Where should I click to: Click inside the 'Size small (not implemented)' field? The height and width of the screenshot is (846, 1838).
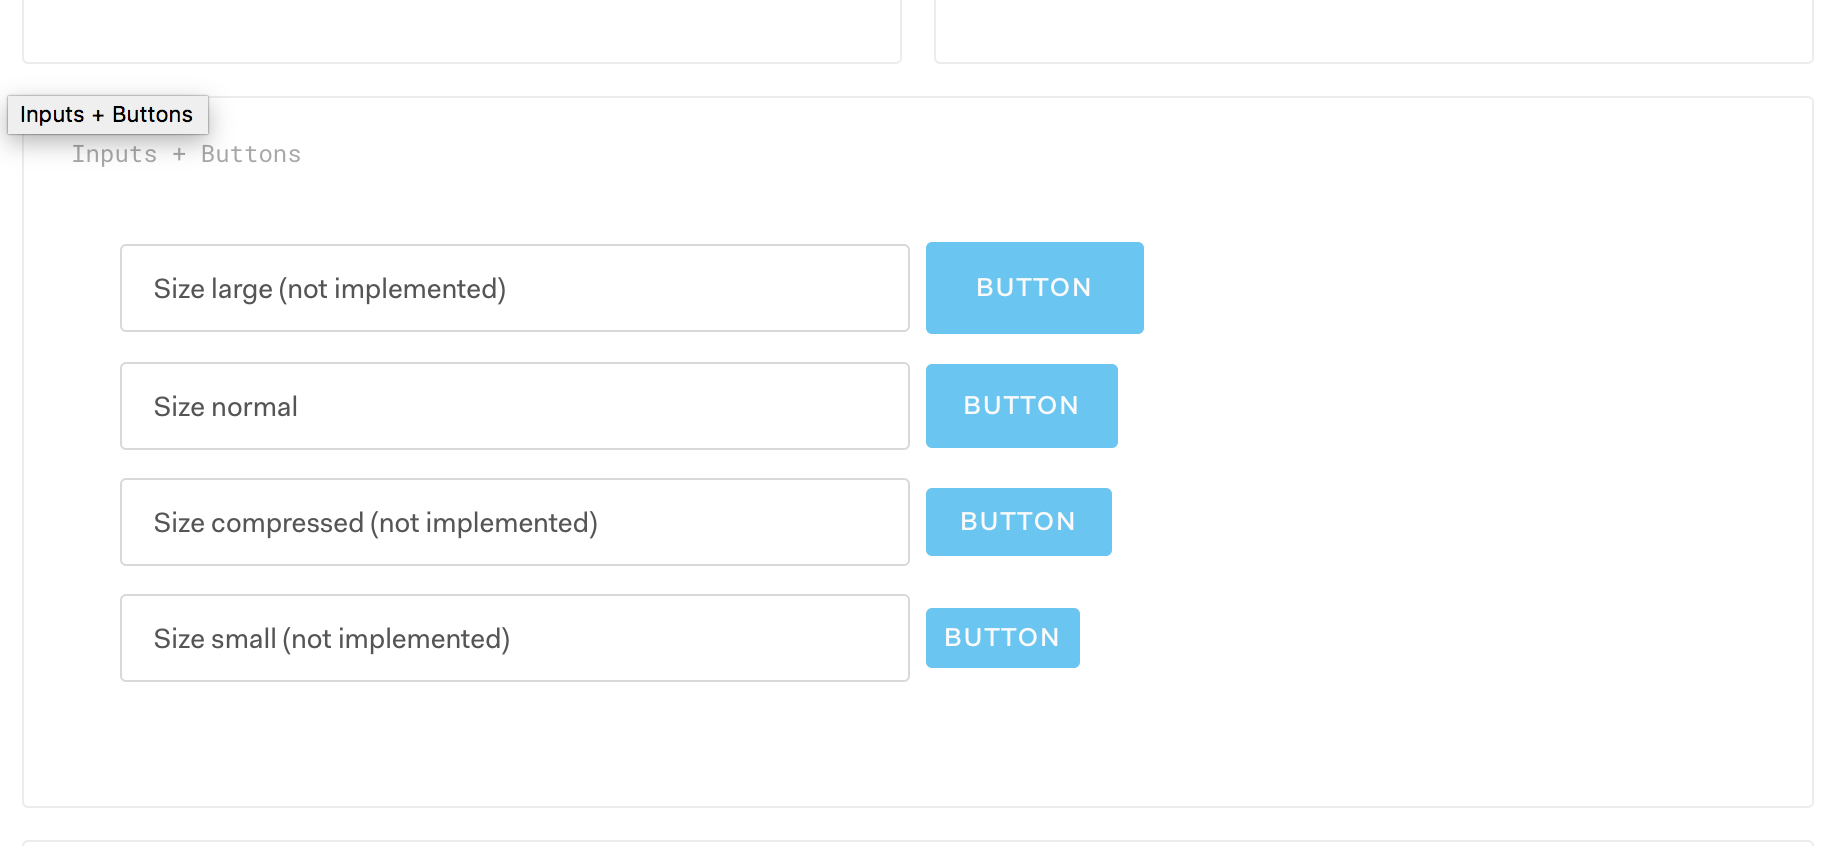coord(514,638)
